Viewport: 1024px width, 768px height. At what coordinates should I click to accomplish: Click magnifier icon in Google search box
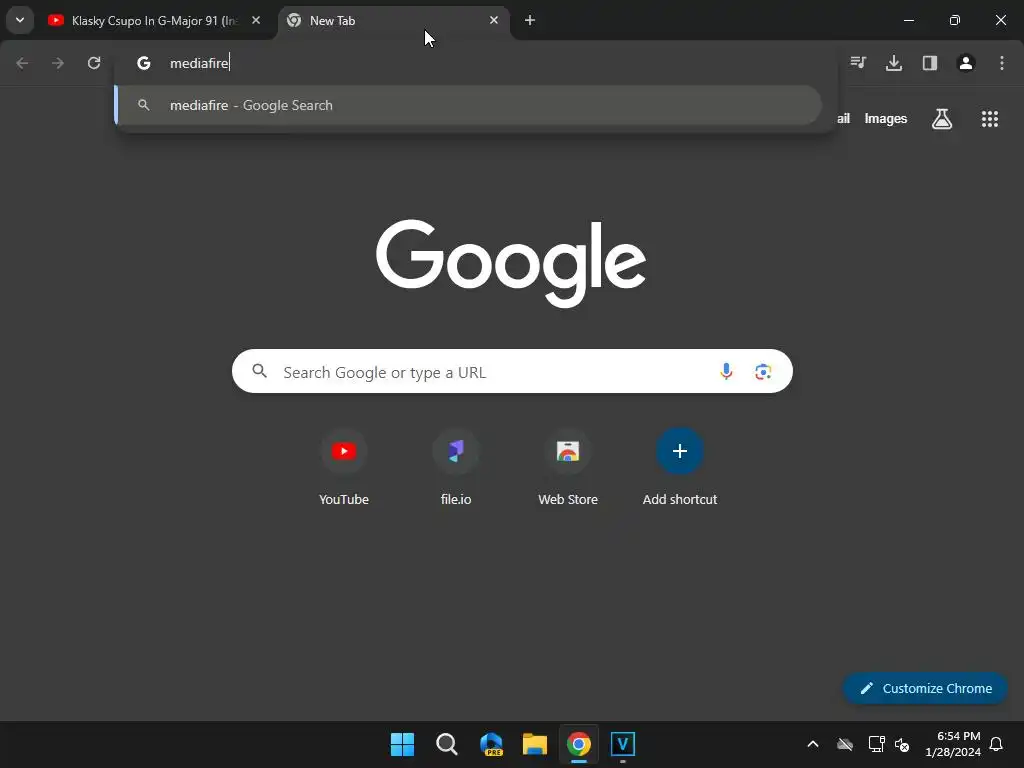260,372
